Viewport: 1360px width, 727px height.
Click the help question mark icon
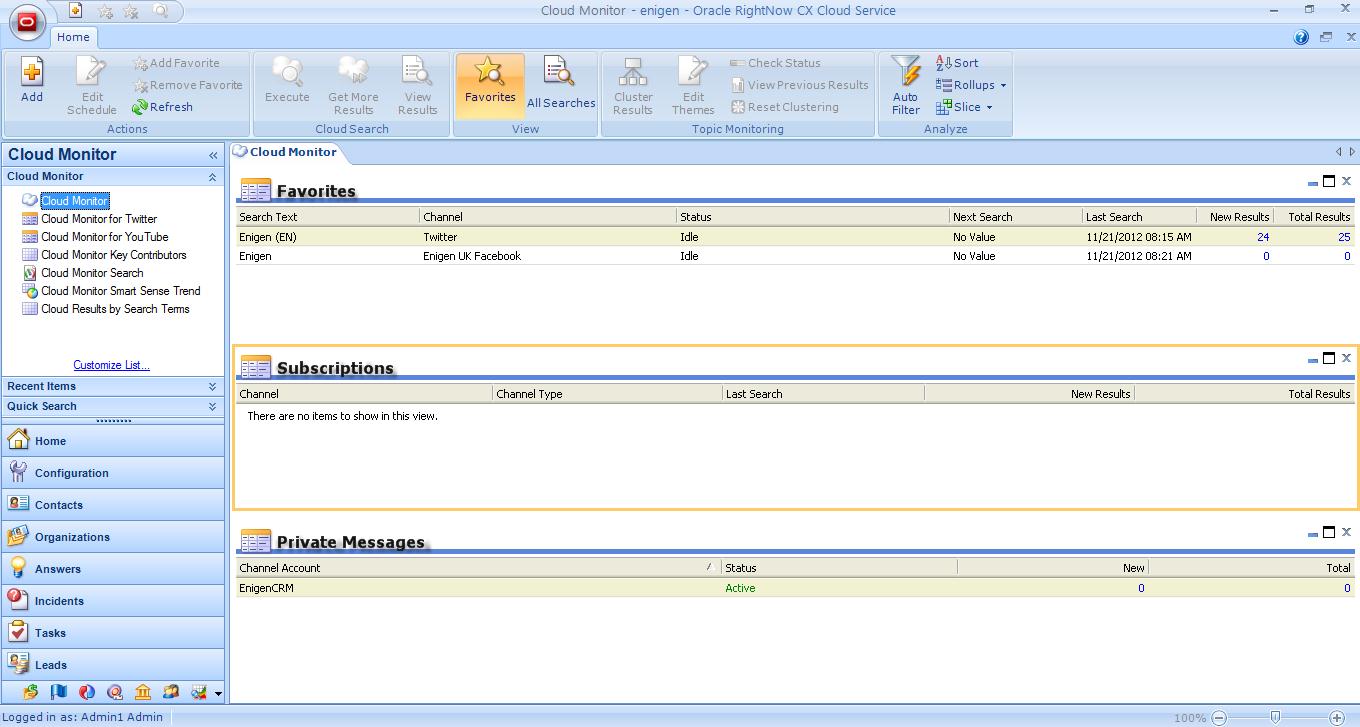coord(1301,37)
